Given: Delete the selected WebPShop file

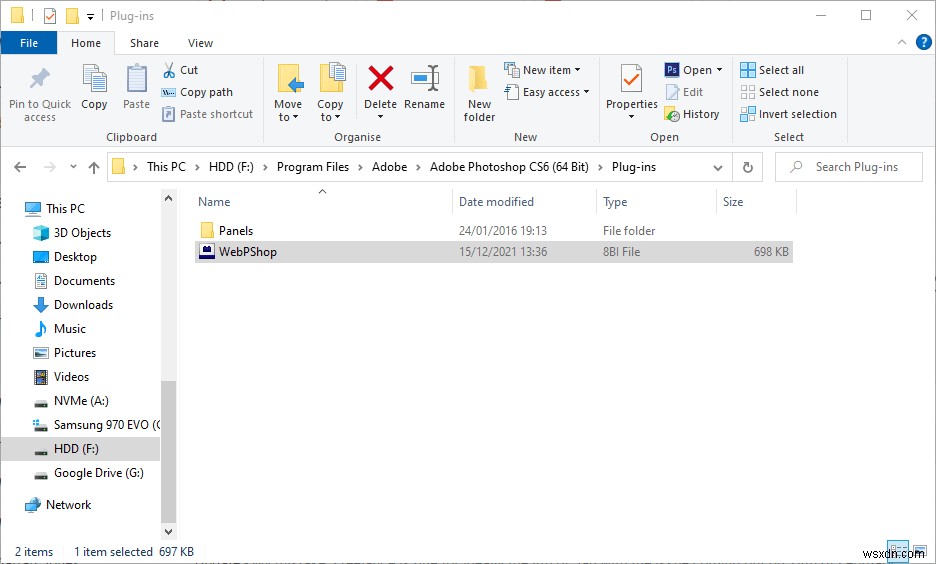Looking at the screenshot, I should point(380,93).
